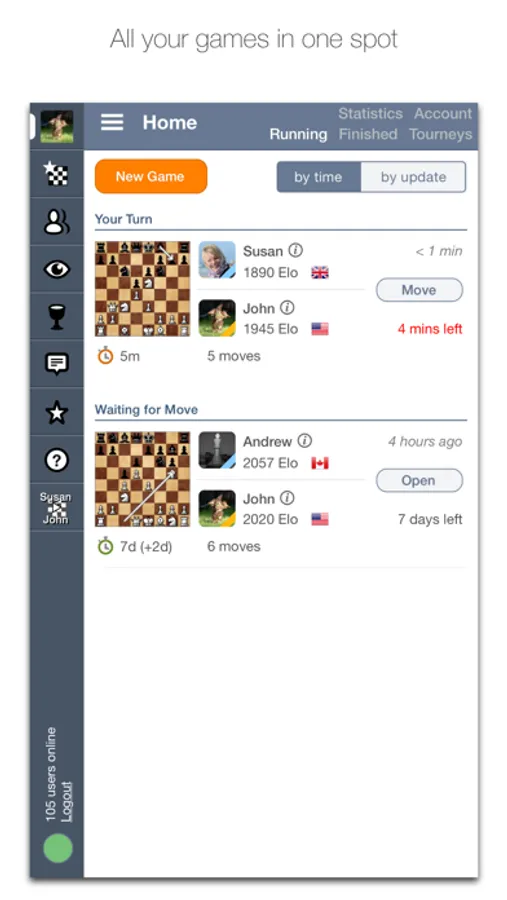Open the friends people icon in sidebar
Screen dimensions: 507x900
tap(57, 222)
